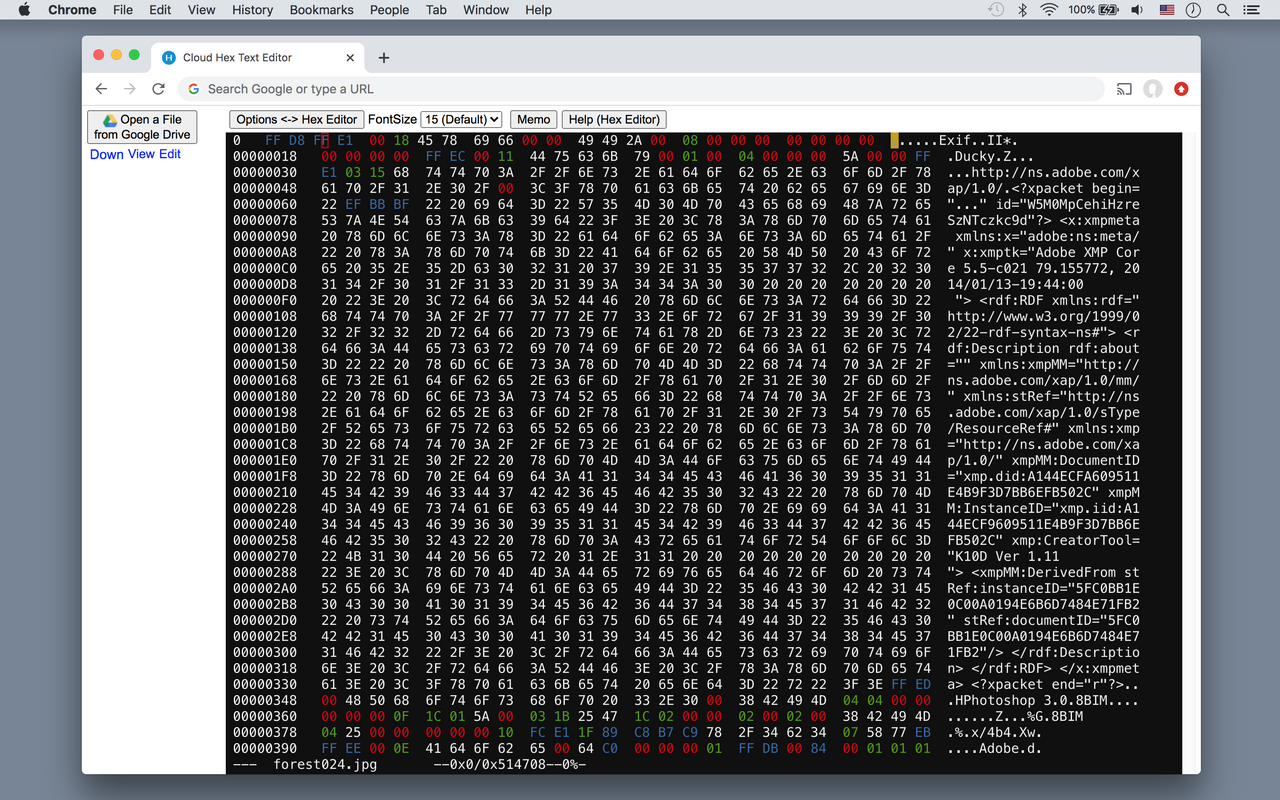Image resolution: width=1280 pixels, height=800 pixels.
Task: Open the Chrome profile avatar menu
Action: (1153, 89)
